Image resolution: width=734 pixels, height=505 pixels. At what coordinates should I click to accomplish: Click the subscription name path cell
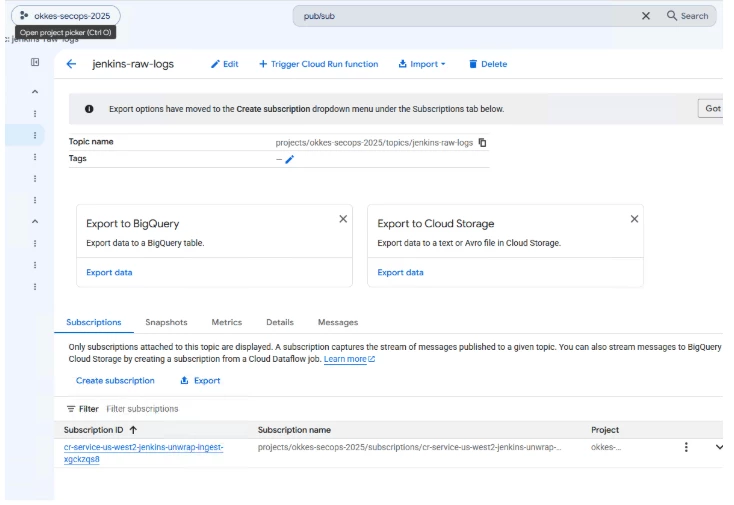tap(410, 447)
